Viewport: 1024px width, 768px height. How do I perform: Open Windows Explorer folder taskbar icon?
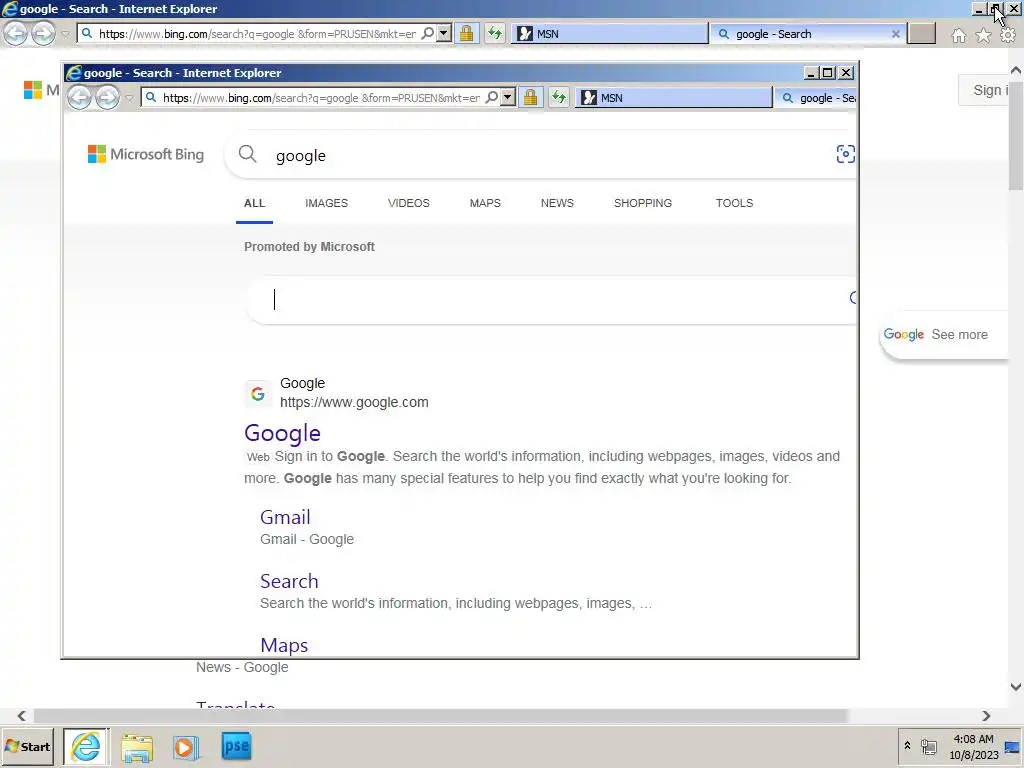point(136,747)
